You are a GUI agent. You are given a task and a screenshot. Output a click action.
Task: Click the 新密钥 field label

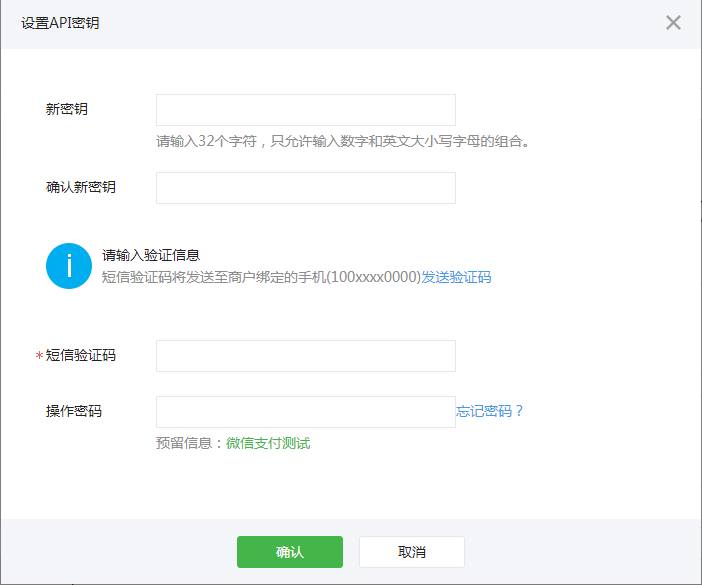coord(67,109)
